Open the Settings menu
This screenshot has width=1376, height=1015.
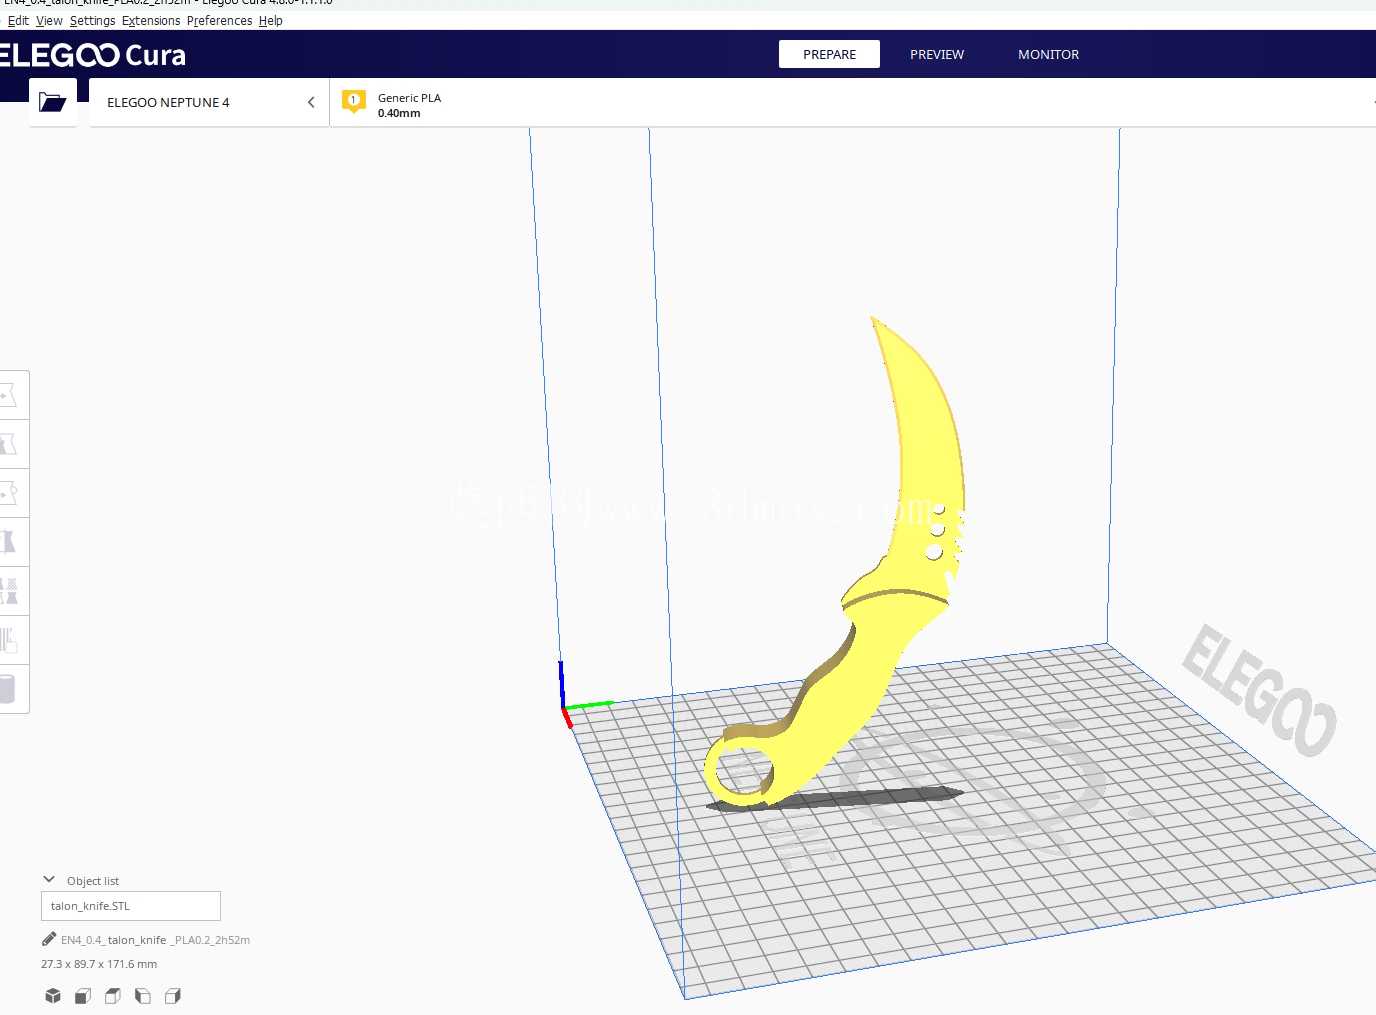click(x=92, y=20)
